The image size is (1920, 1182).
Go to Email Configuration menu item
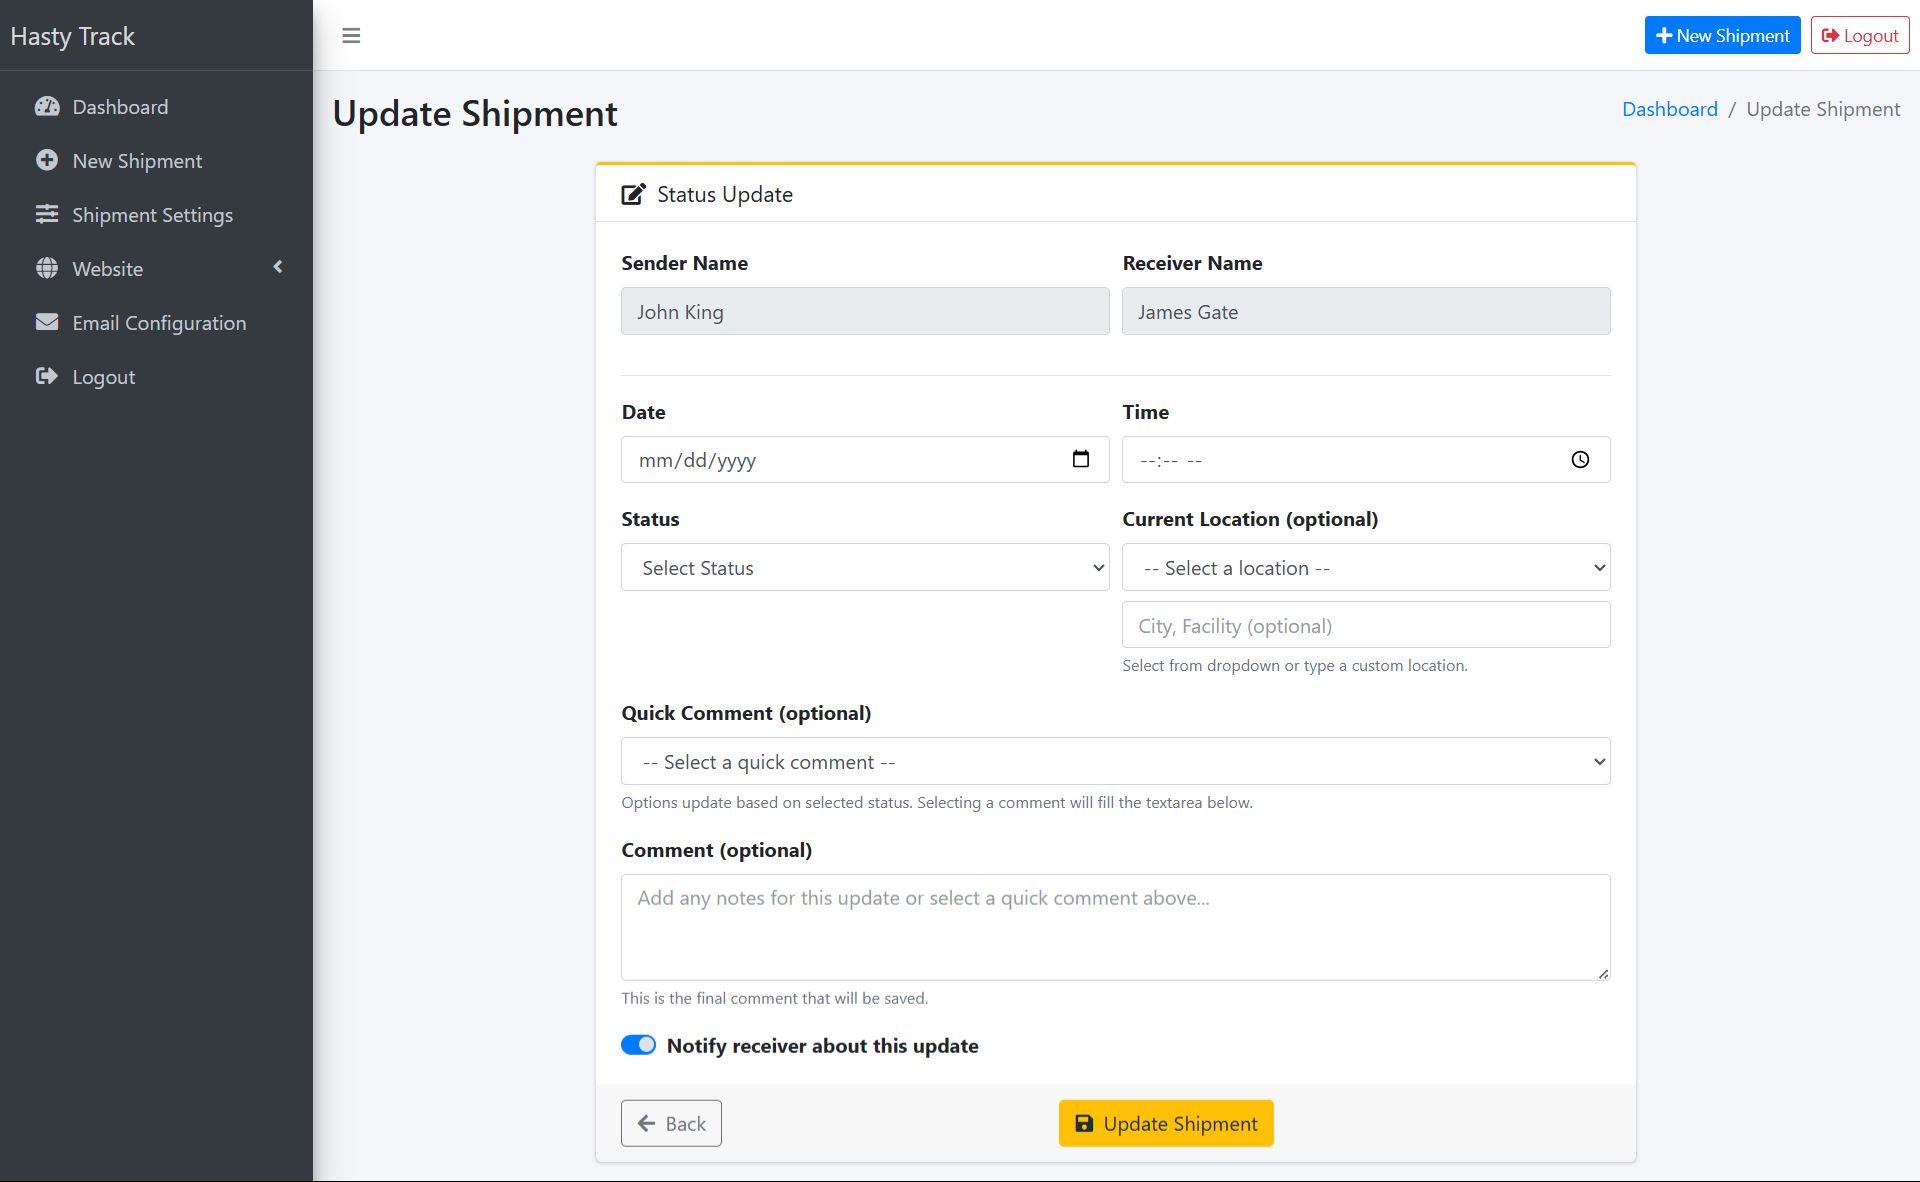pos(159,323)
